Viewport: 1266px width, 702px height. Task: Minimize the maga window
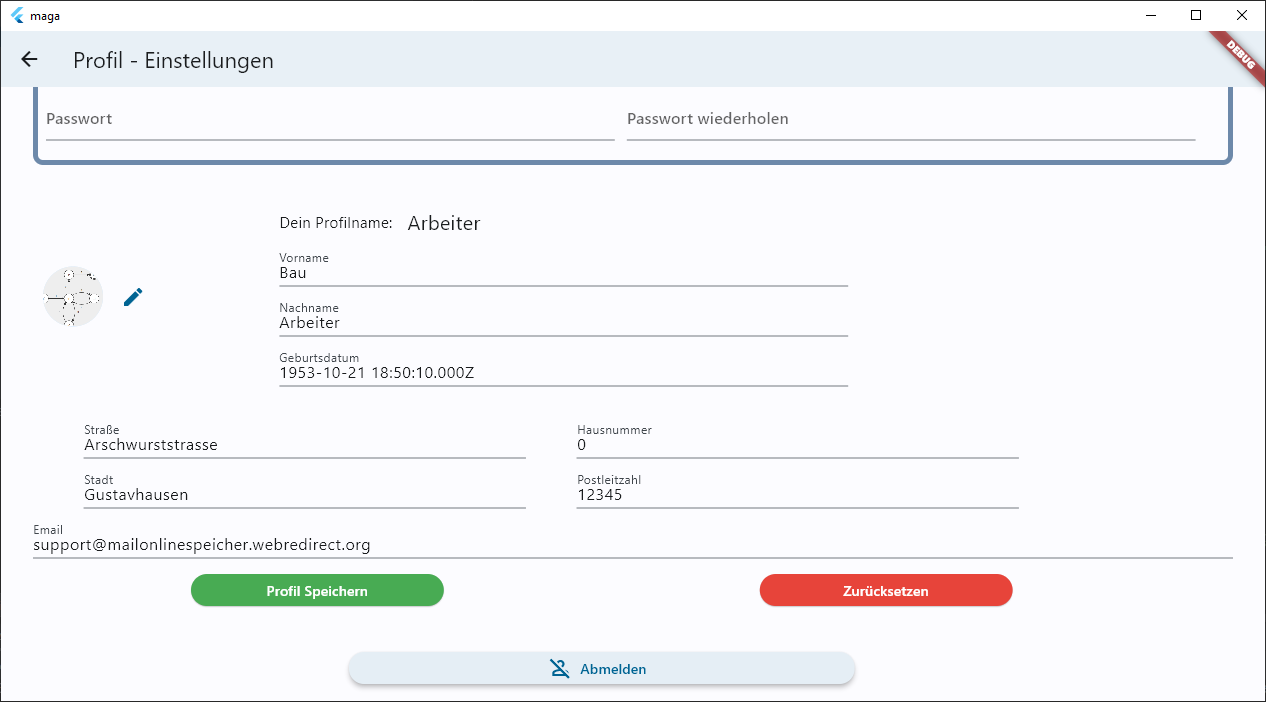1149,15
